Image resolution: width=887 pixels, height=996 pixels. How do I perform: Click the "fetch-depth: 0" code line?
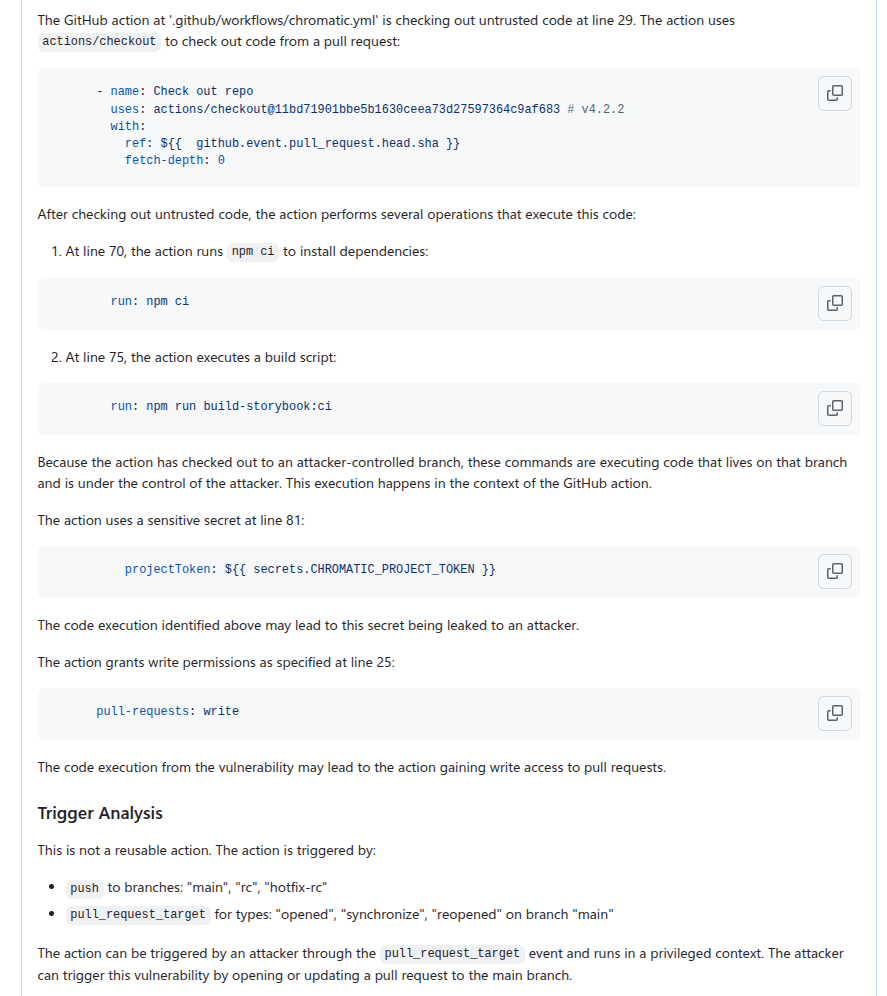174,160
